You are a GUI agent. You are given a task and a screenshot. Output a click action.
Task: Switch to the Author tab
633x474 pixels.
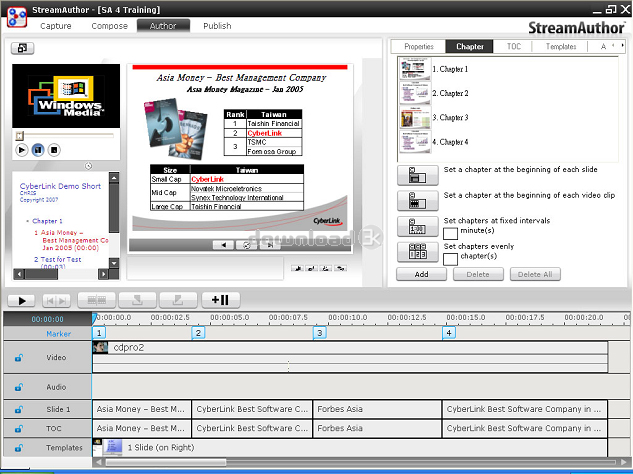click(x=163, y=26)
